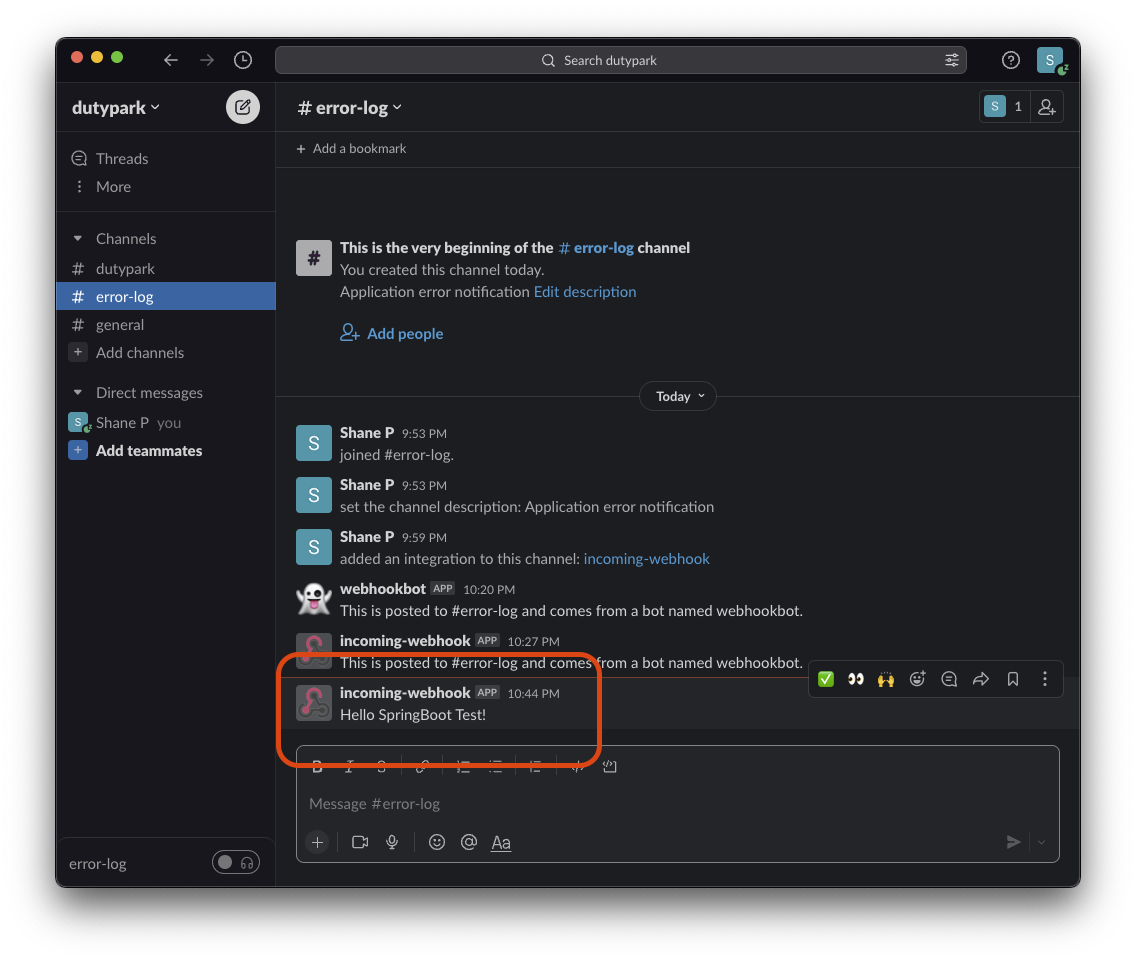This screenshot has width=1136, height=961.
Task: Toggle formatting toolbar with Aa icon
Action: point(501,843)
